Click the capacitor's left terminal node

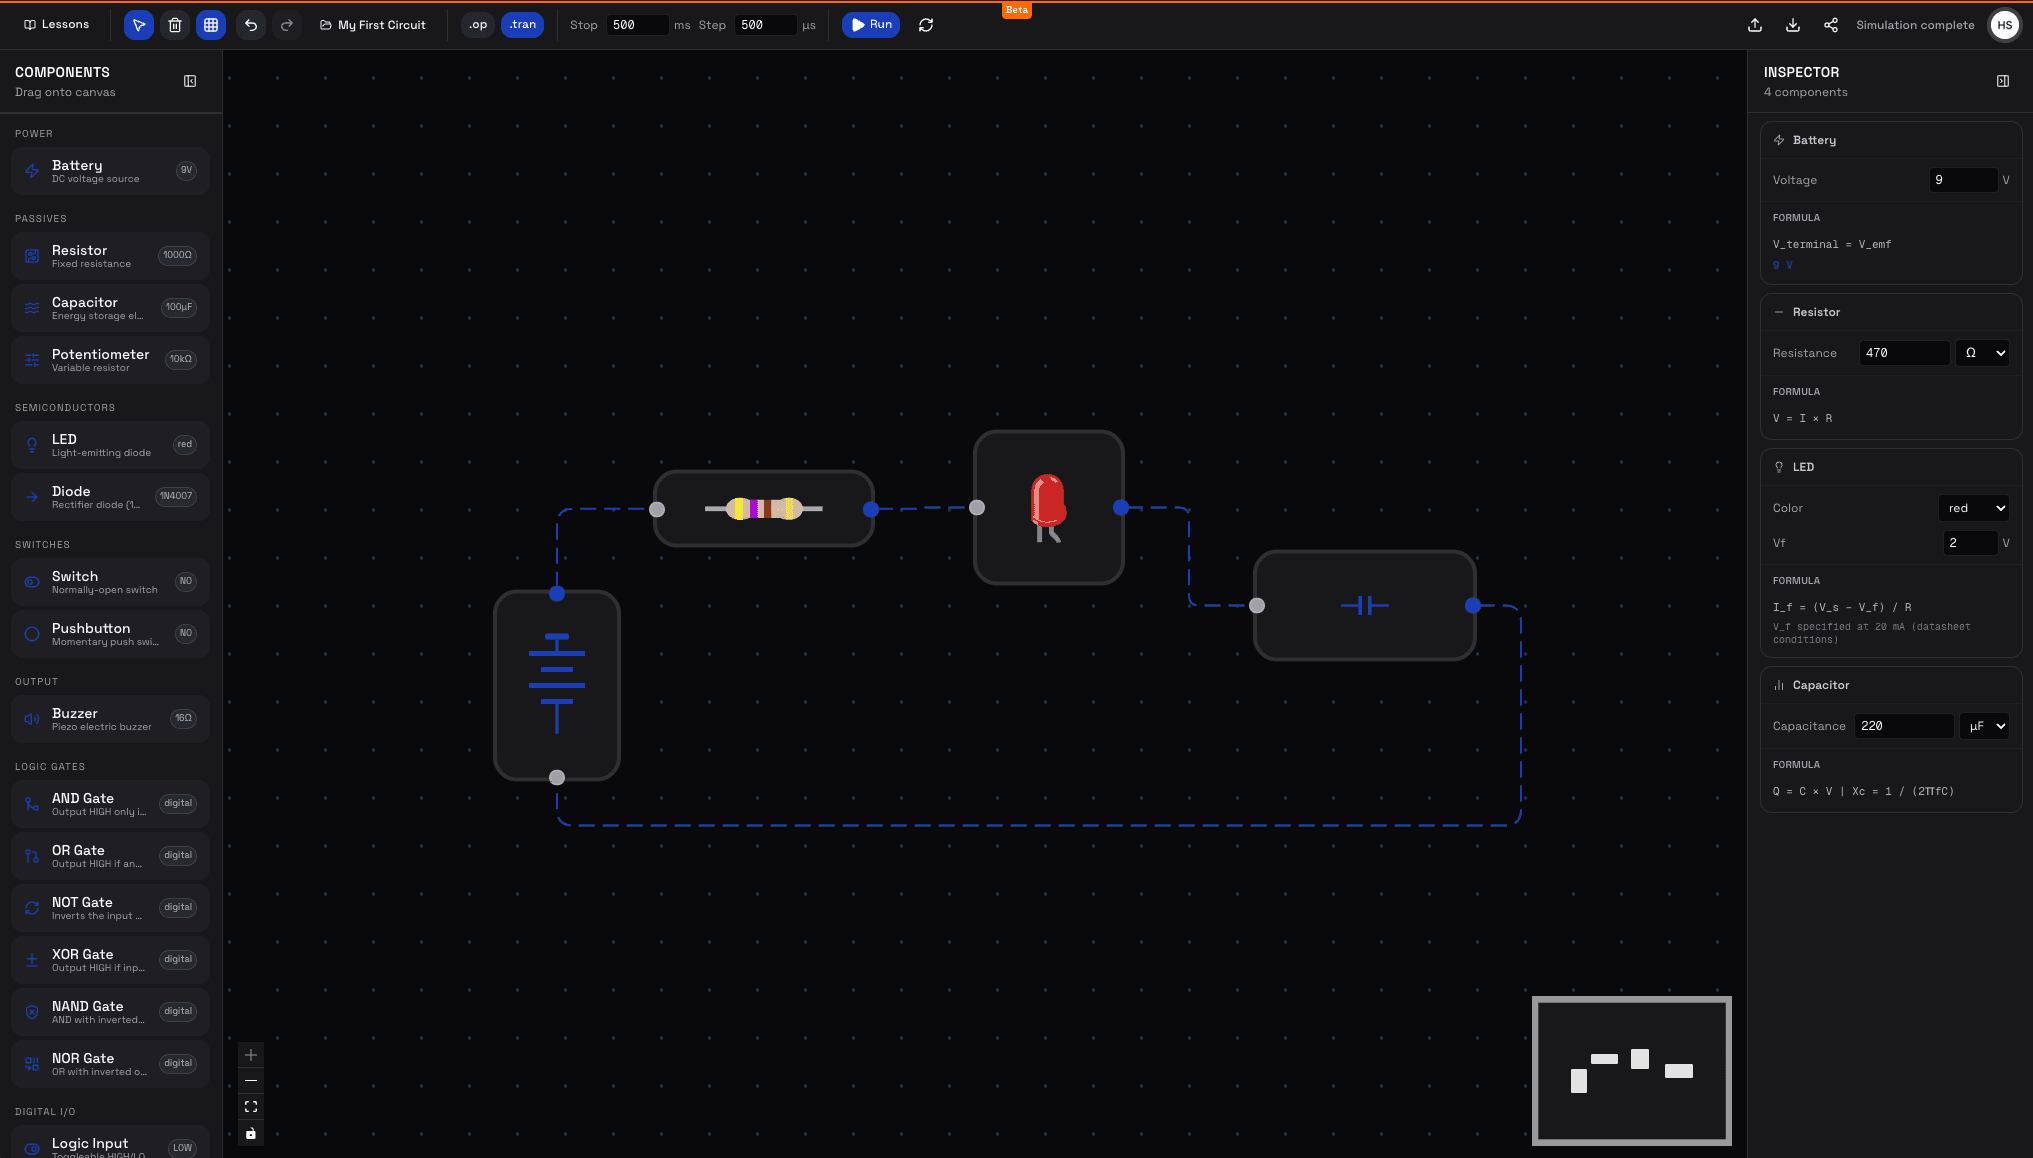pyautogui.click(x=1257, y=605)
